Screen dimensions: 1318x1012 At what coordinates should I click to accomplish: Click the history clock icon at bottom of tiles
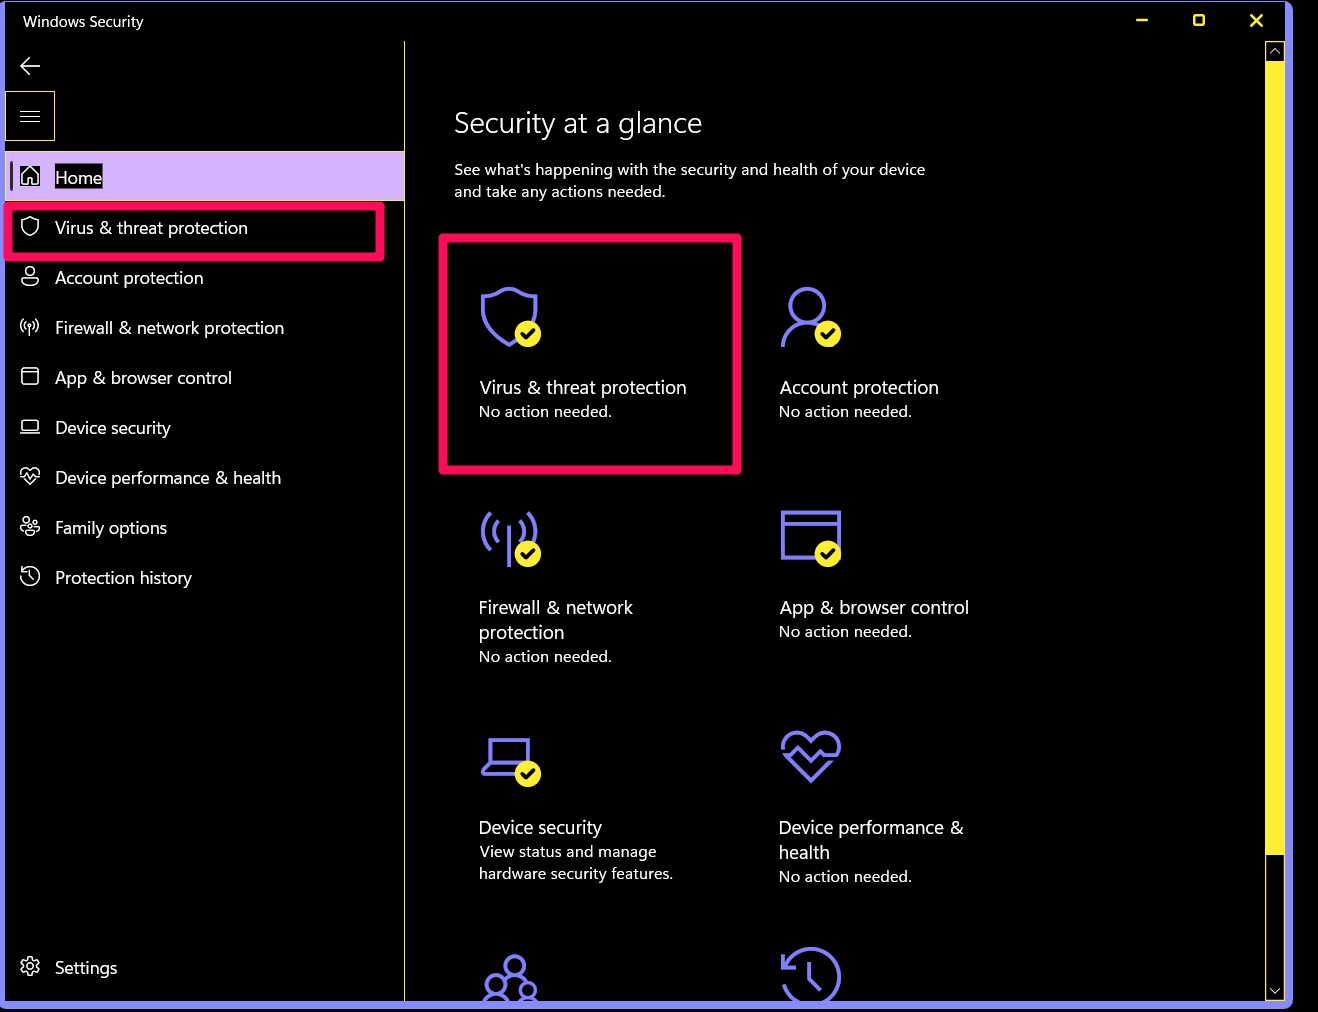click(810, 974)
